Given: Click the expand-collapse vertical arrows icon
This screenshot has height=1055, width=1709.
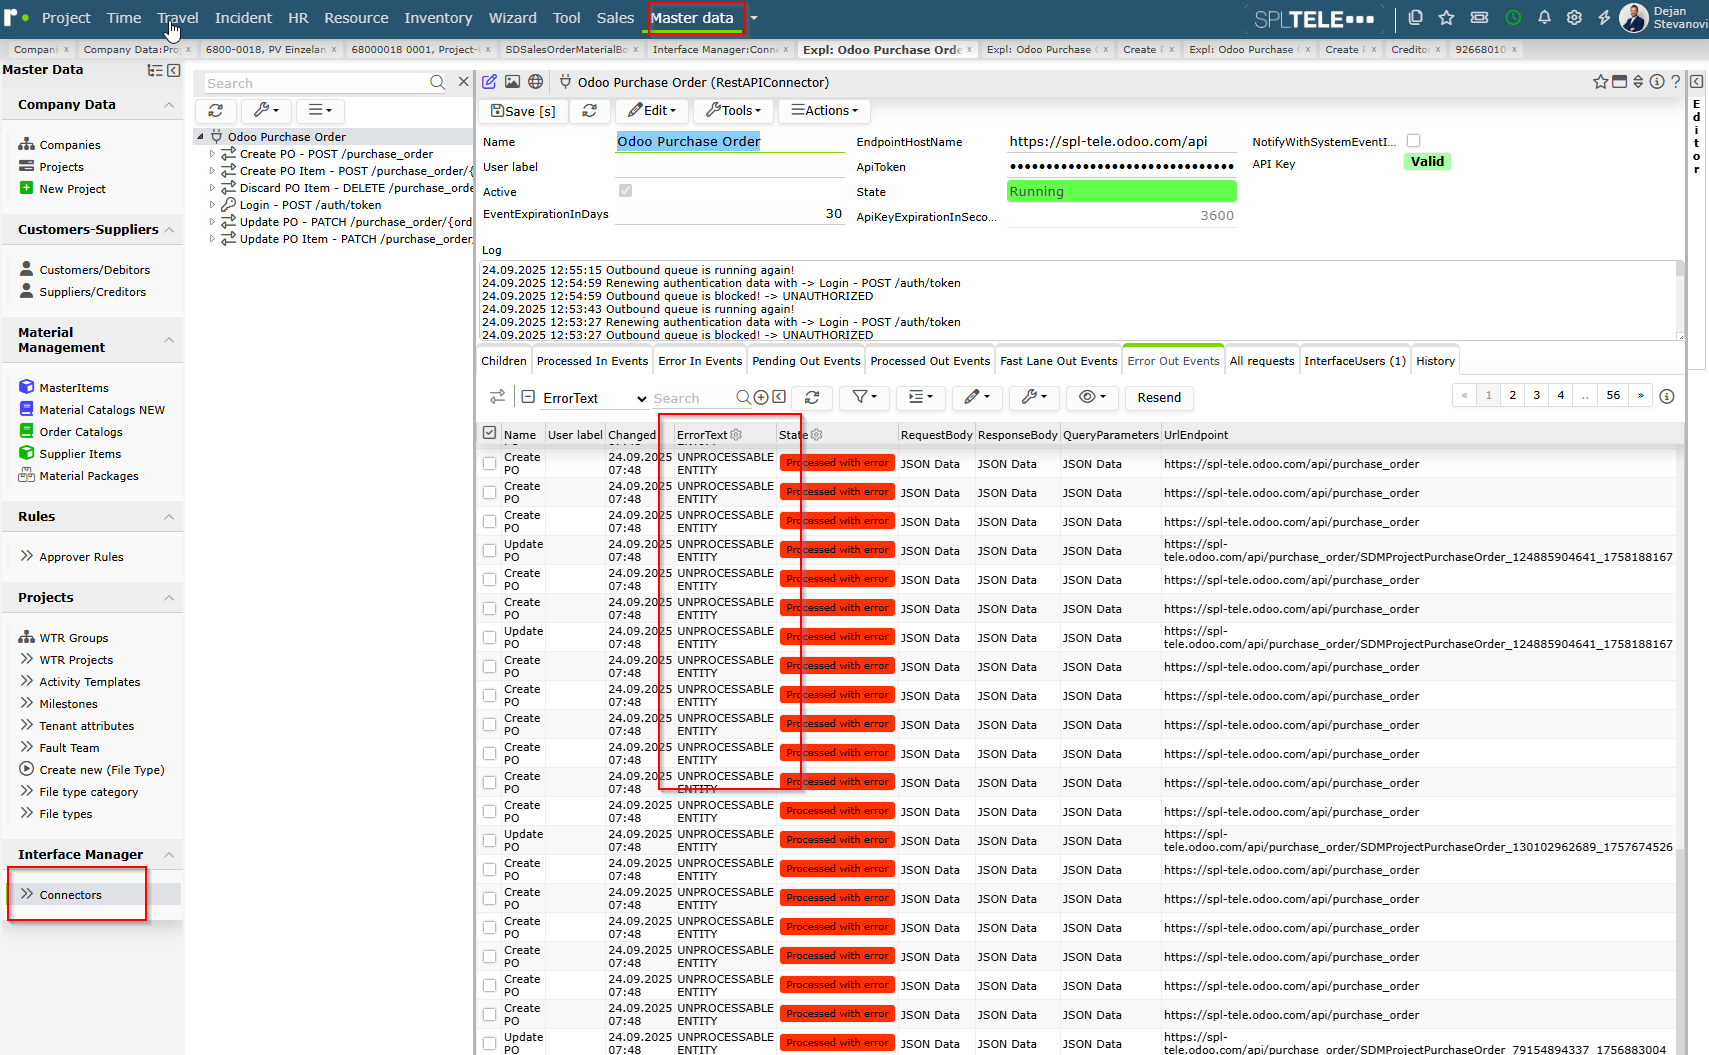Looking at the screenshot, I should click(1638, 82).
